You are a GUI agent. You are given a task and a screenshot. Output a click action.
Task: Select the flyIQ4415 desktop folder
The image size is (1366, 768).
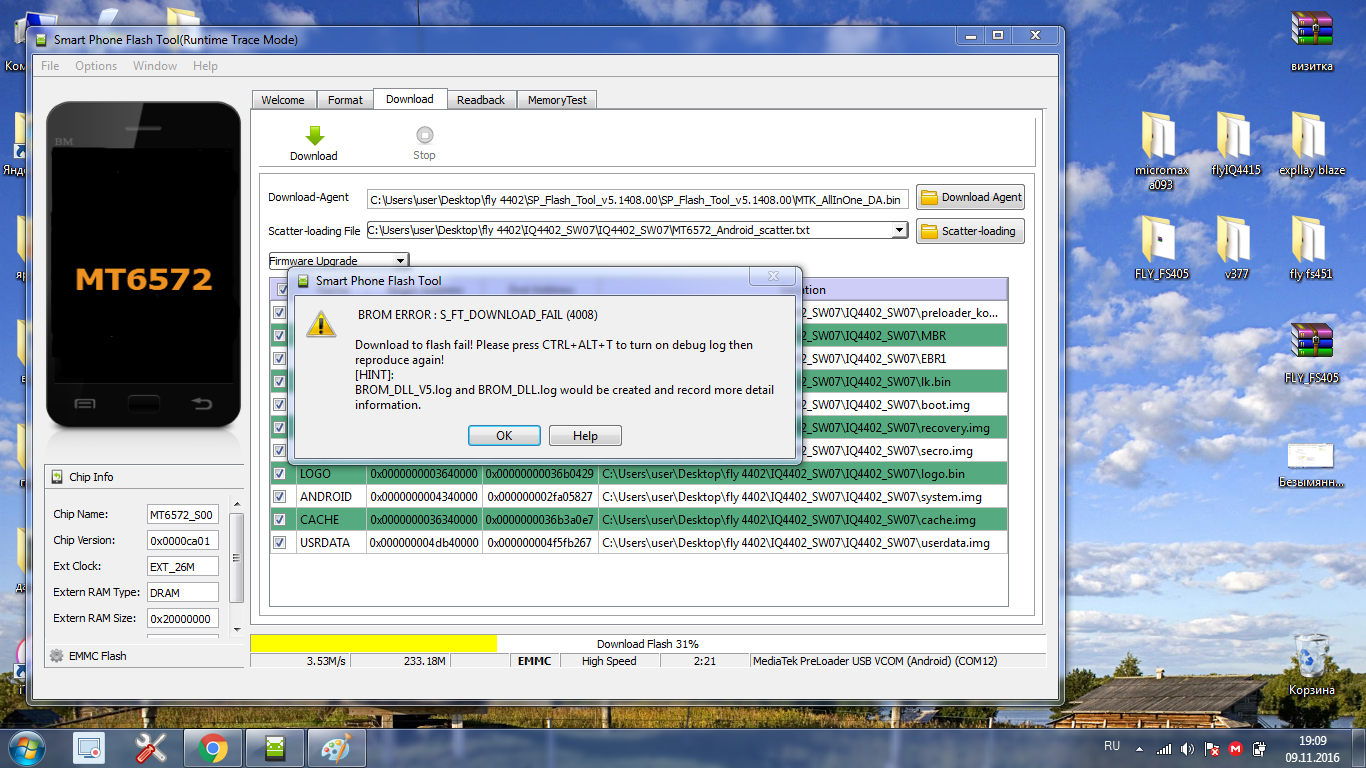(1236, 144)
